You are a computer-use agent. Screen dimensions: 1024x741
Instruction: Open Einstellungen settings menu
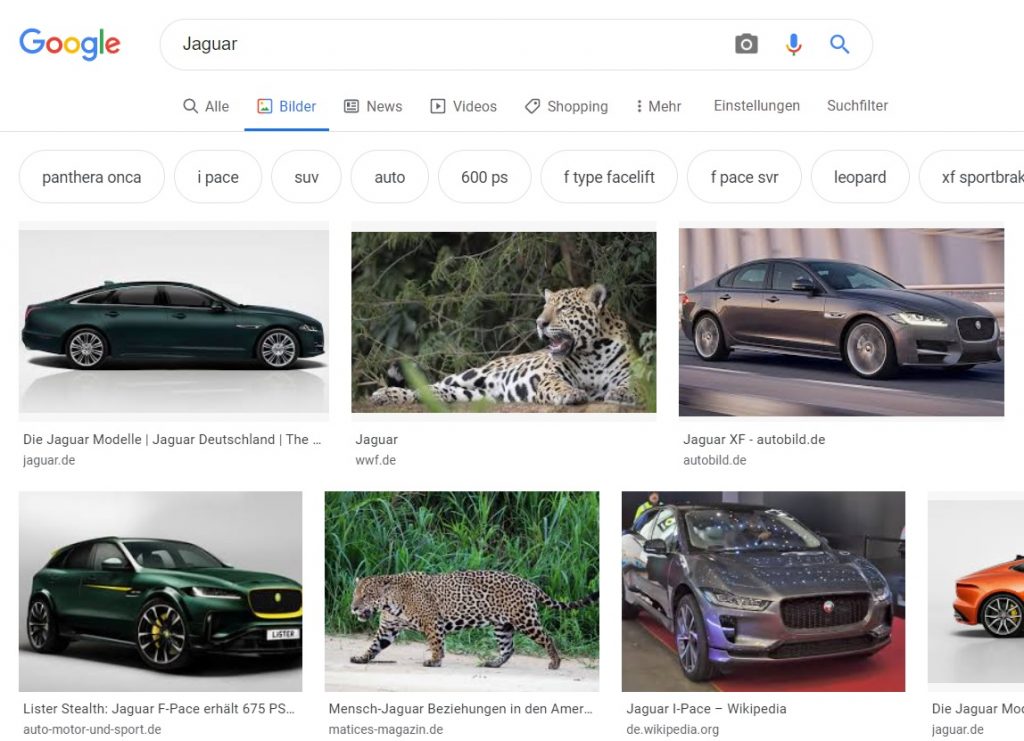[x=756, y=106]
